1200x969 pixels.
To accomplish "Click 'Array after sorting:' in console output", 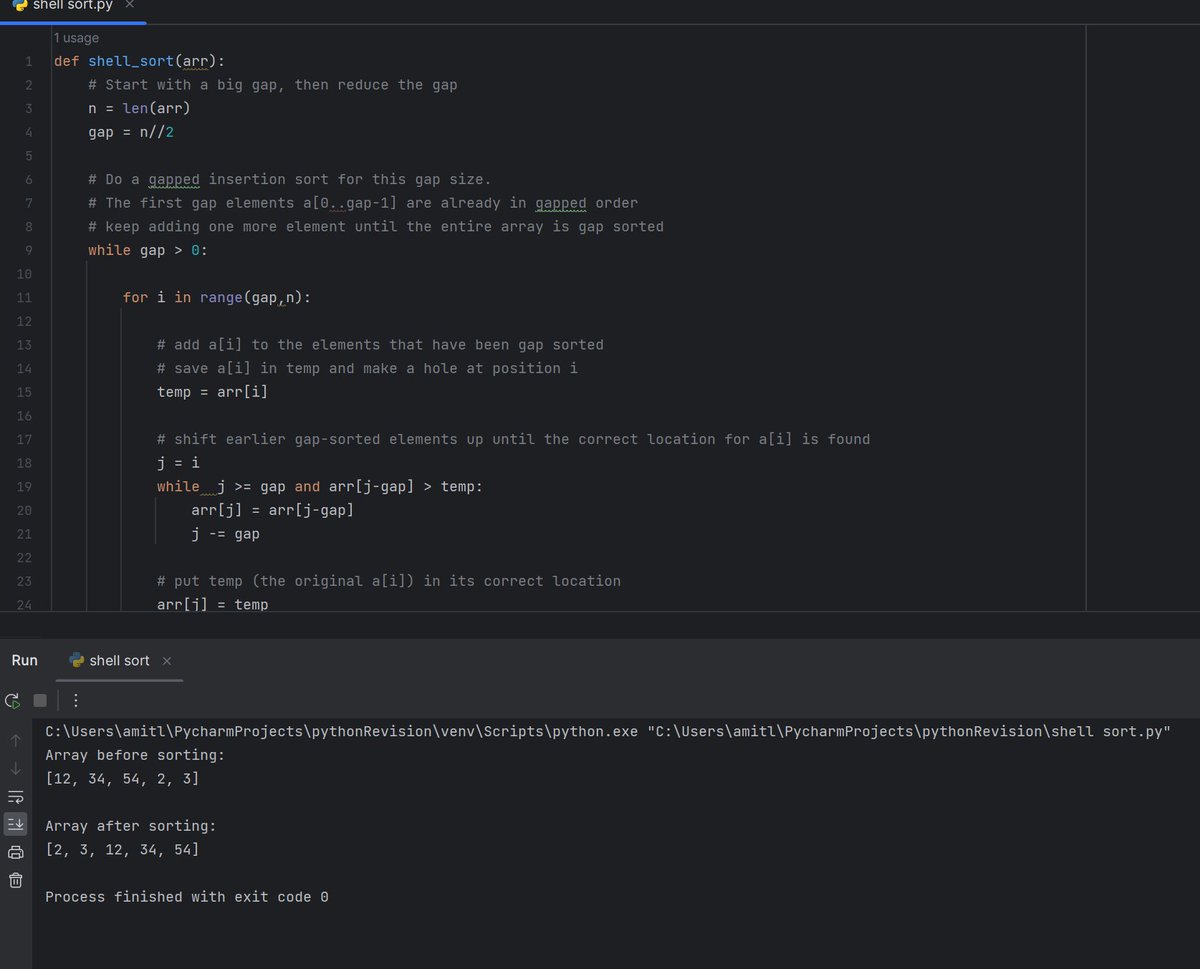I will (x=131, y=826).
